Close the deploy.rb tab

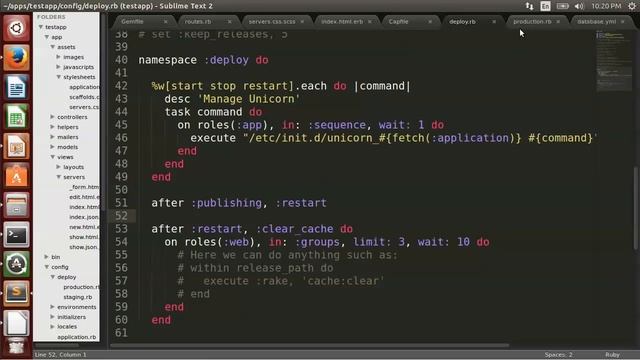click(494, 22)
